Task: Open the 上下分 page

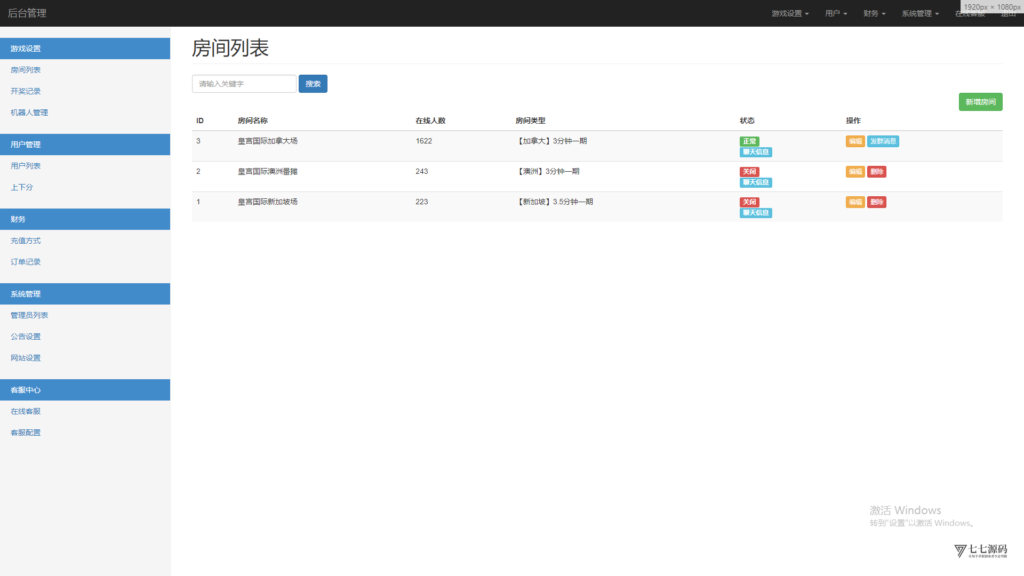Action: [21, 186]
